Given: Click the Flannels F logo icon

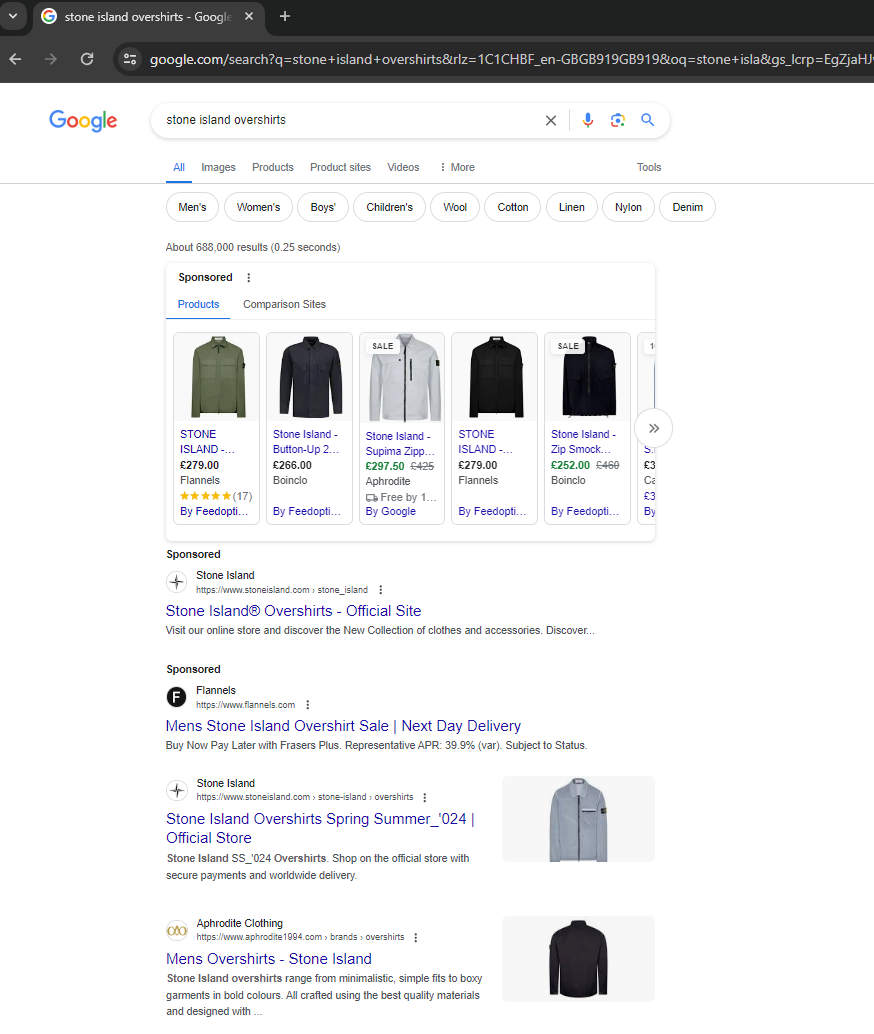Looking at the screenshot, I should [176, 697].
